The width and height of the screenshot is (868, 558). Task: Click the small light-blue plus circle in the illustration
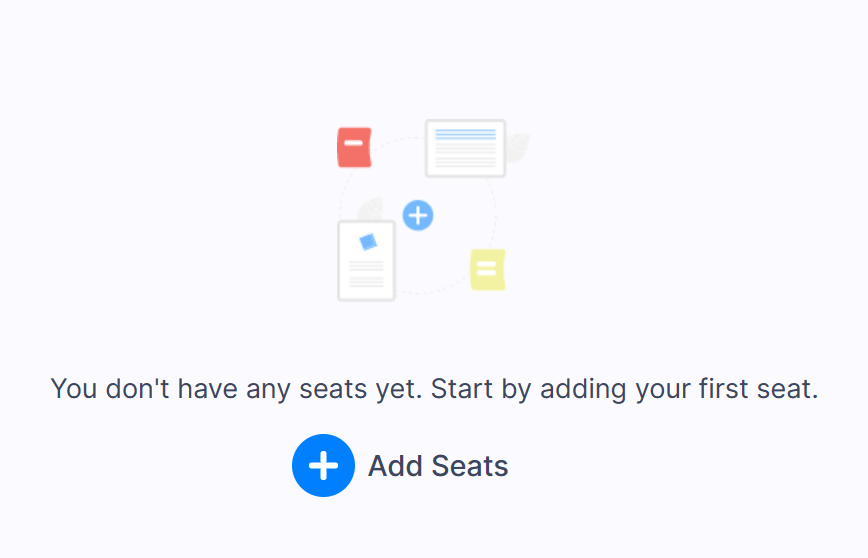coord(418,215)
